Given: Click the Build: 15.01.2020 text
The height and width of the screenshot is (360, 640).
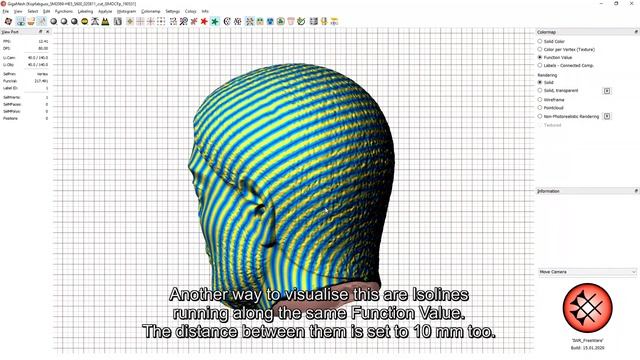Looking at the screenshot, I should [x=587, y=348].
